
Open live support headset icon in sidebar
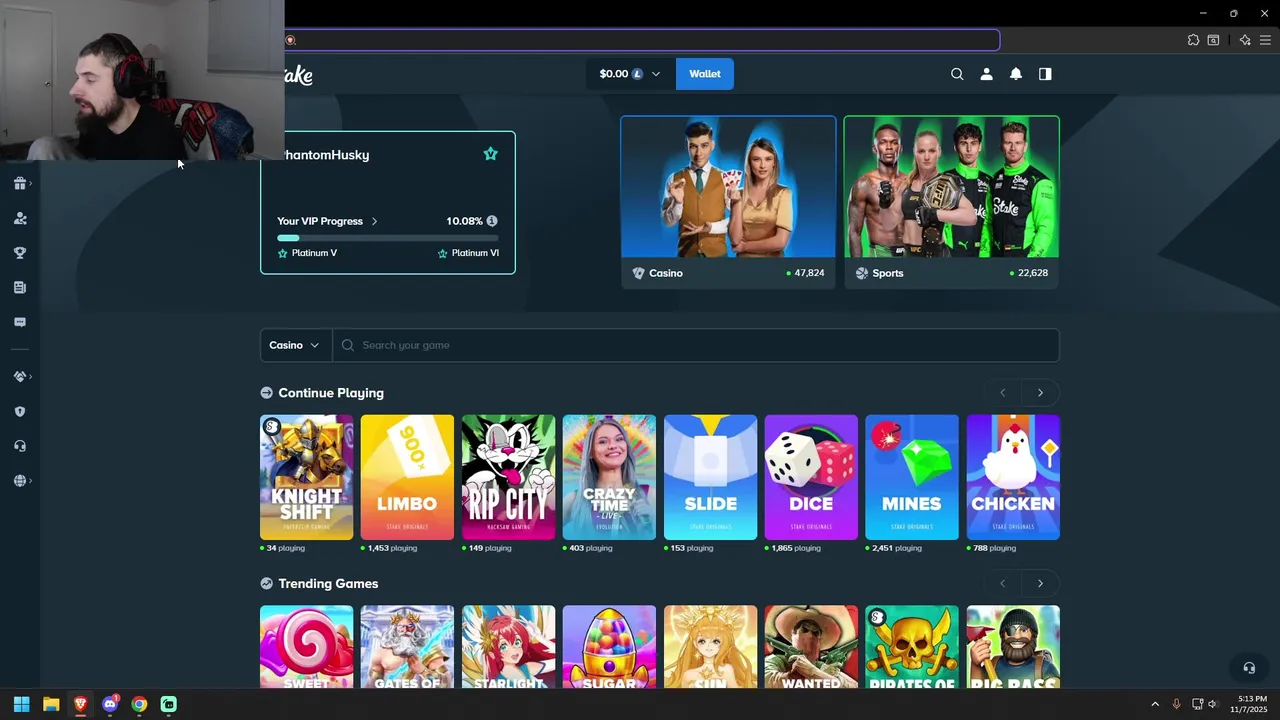click(x=19, y=446)
